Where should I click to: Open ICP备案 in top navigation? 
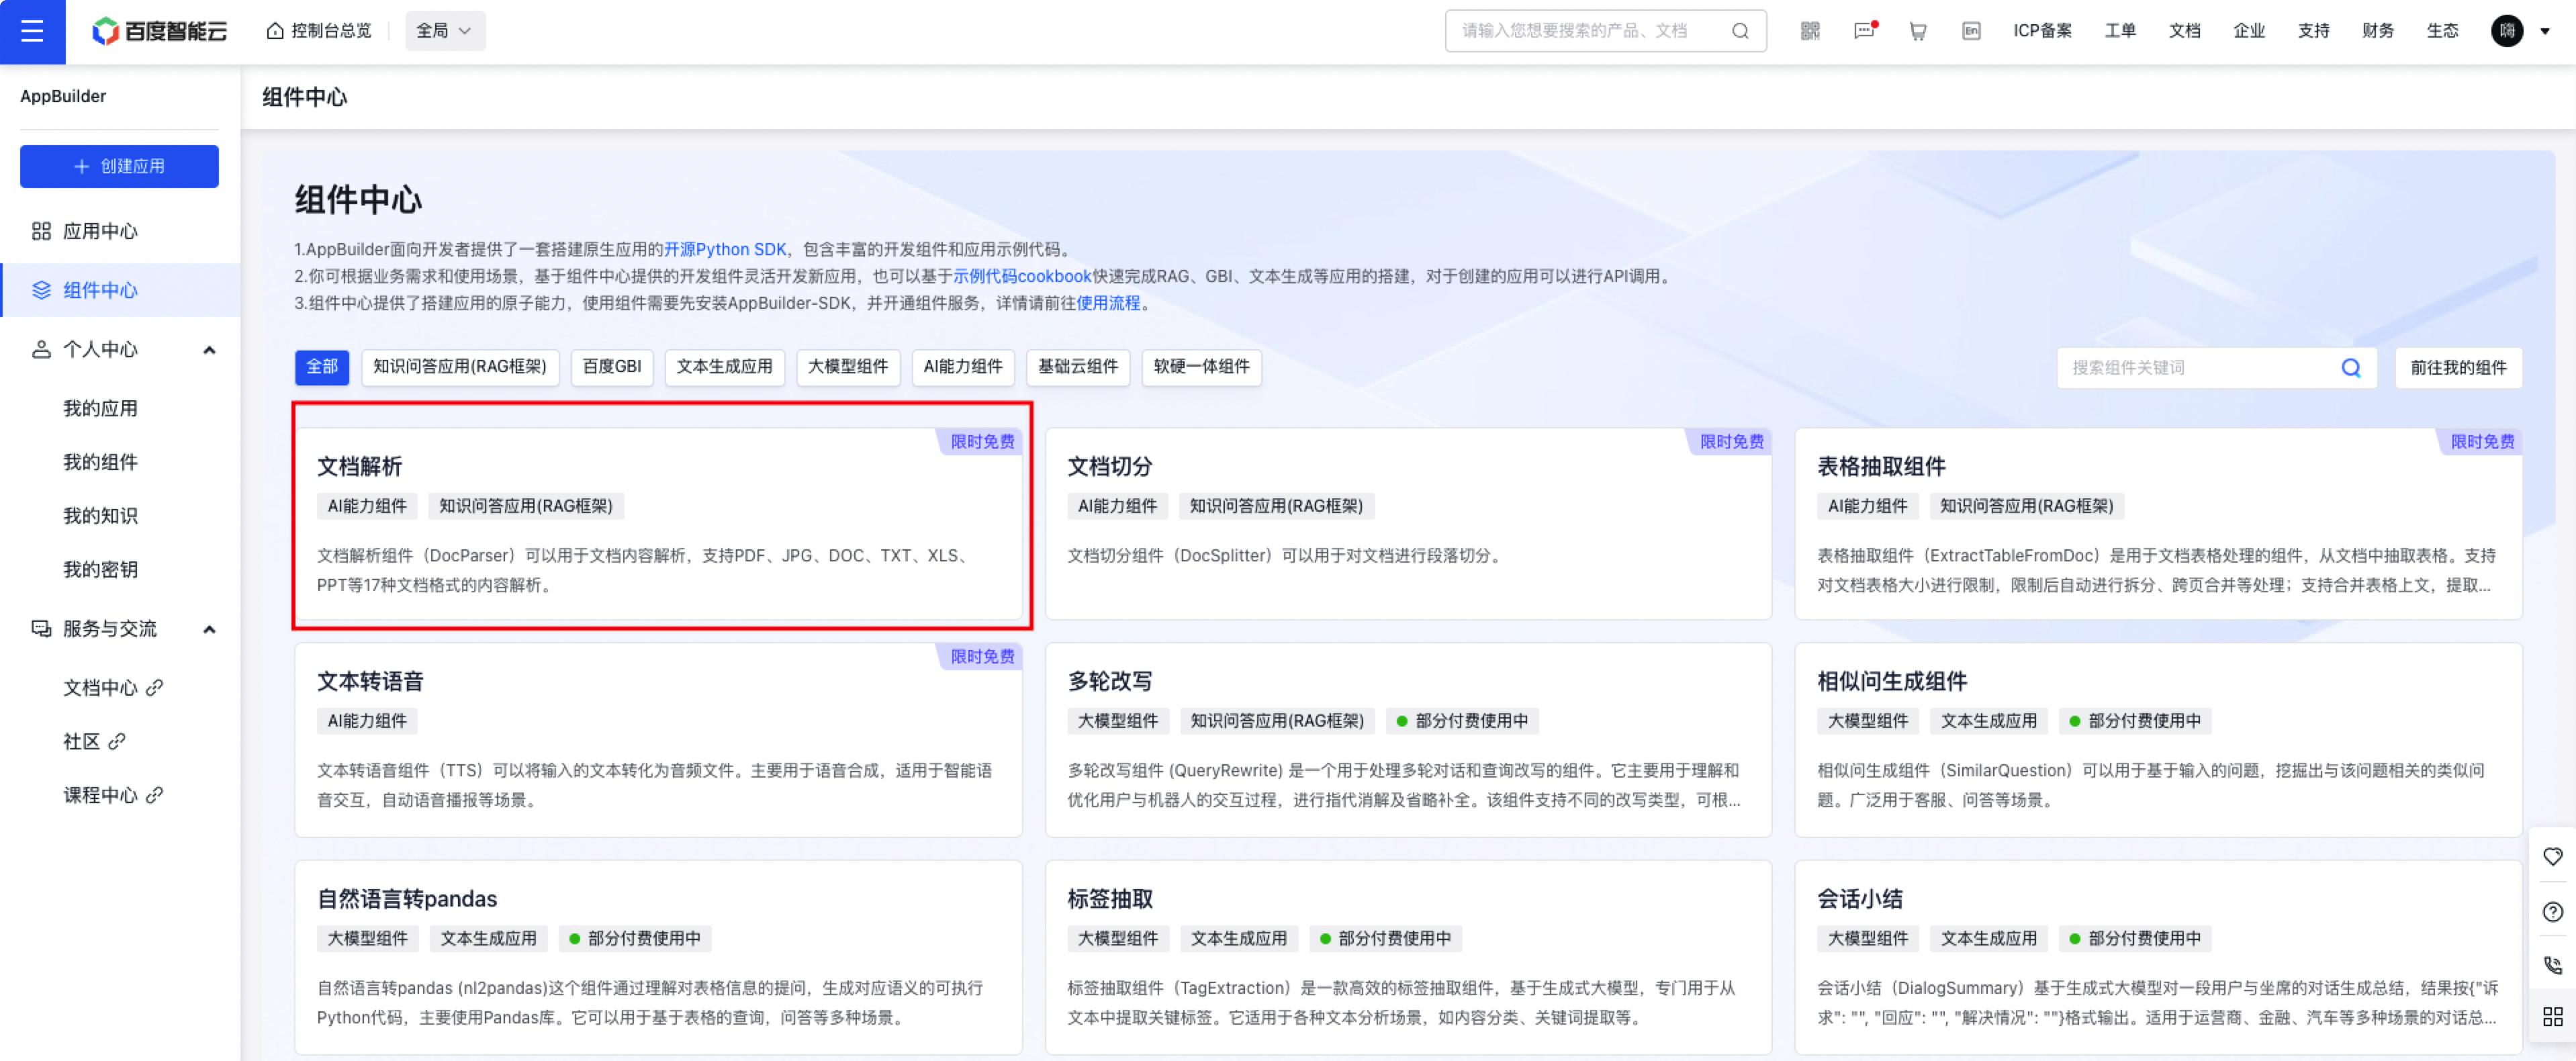tap(2042, 31)
